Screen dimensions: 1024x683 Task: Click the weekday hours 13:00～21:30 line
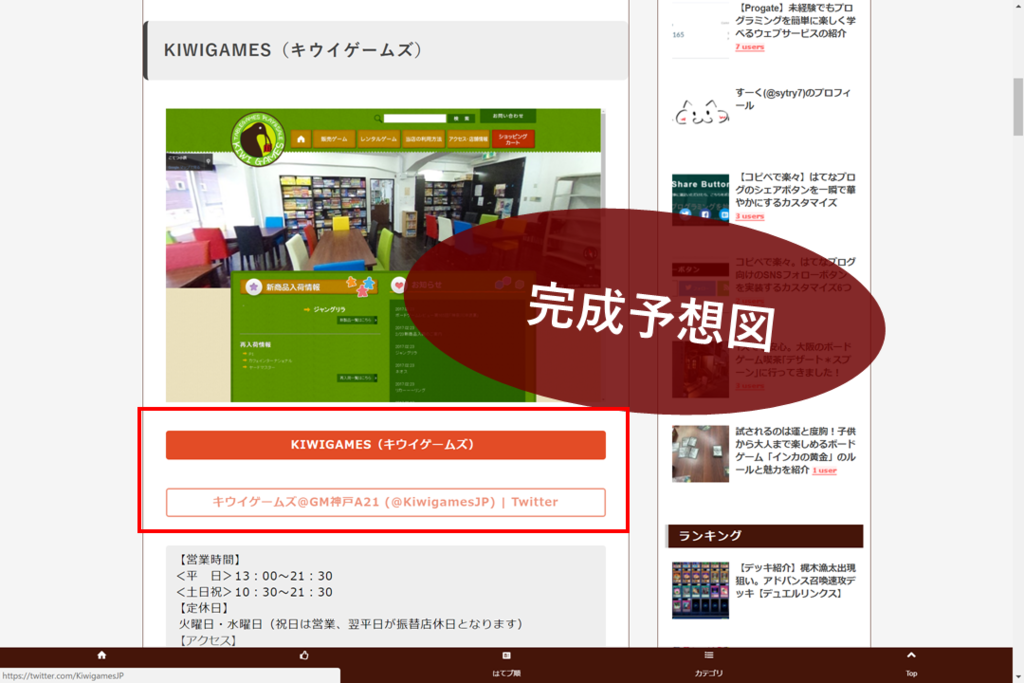point(254,576)
